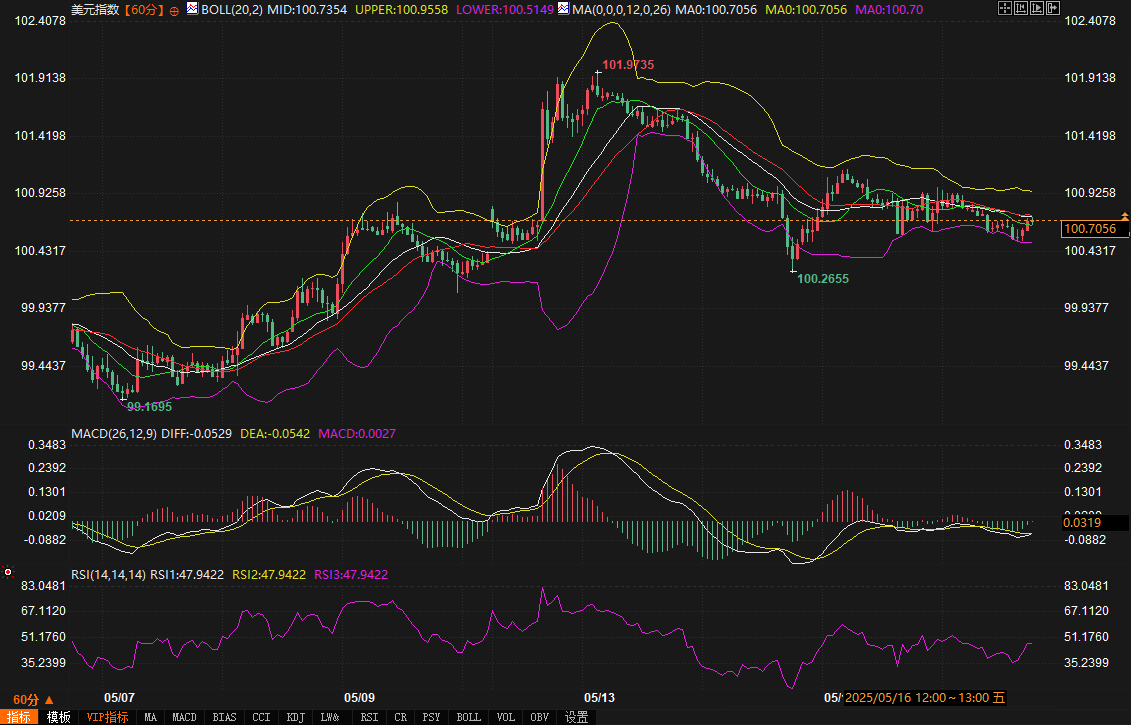Click the 2025/05/16 12:00~13:00 time readout
The image size is (1131, 725).
tap(925, 698)
